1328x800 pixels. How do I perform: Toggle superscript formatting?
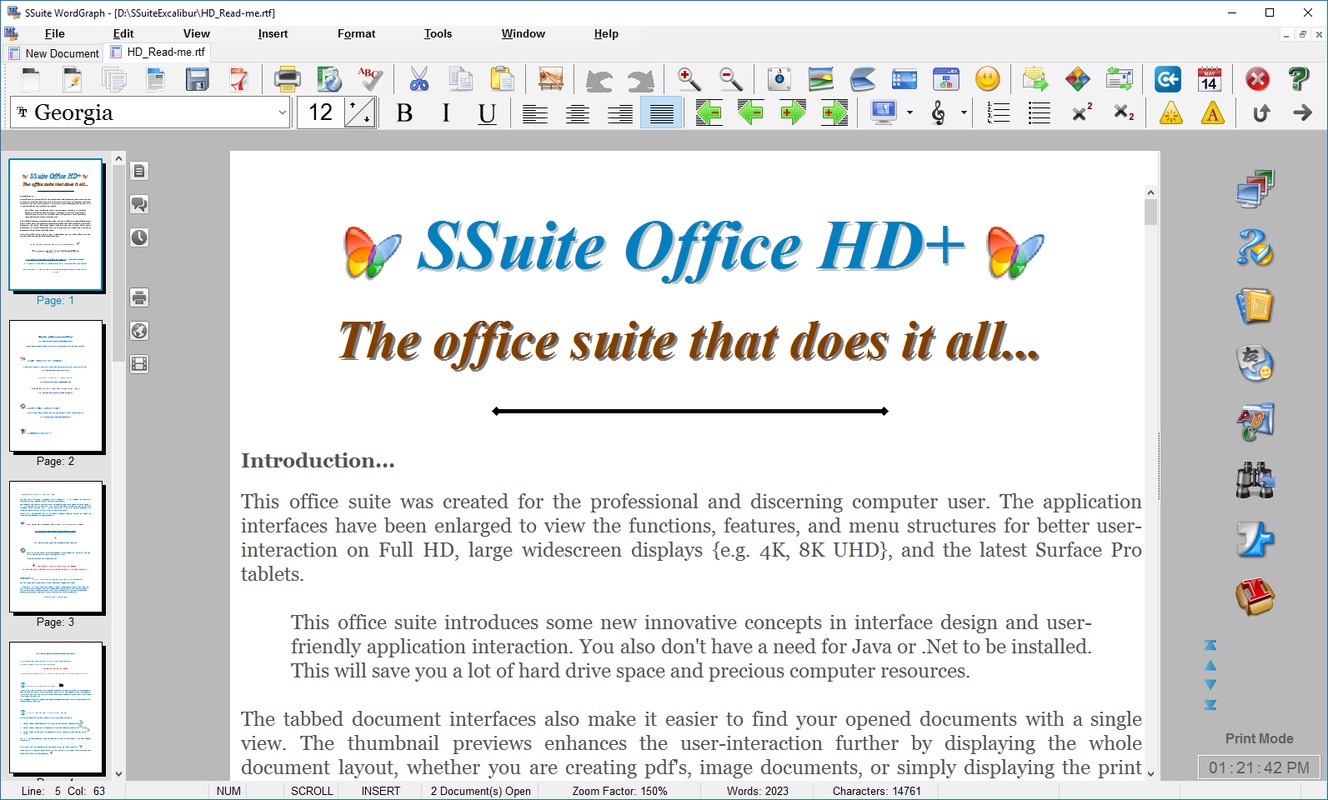[x=1082, y=113]
